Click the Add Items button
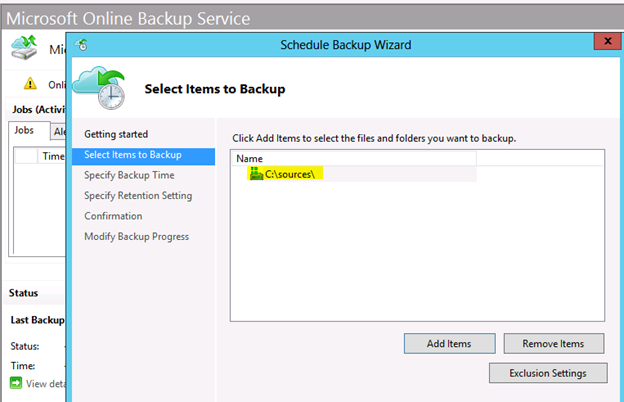 coord(449,343)
